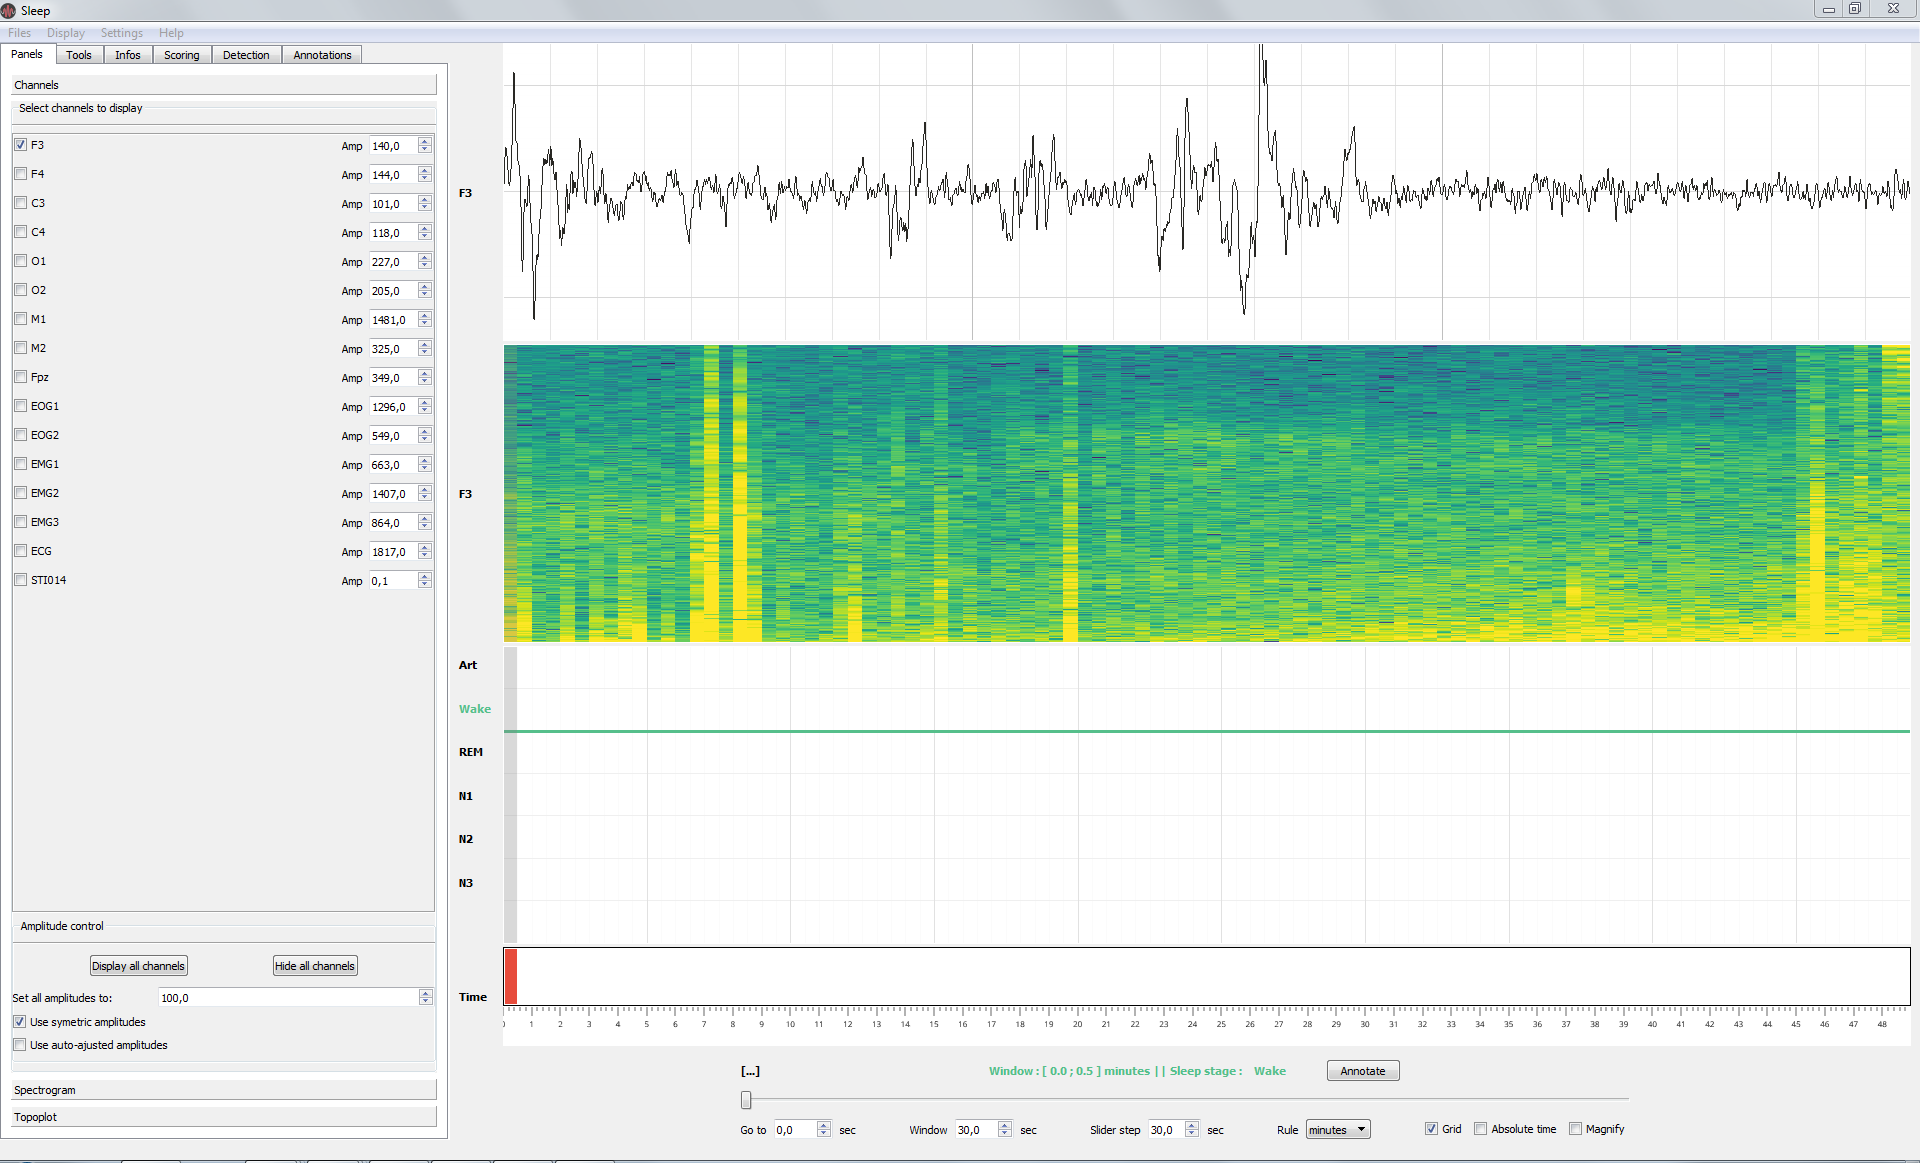Enable the EMG2 channel checkbox
The width and height of the screenshot is (1920, 1163).
[x=20, y=493]
